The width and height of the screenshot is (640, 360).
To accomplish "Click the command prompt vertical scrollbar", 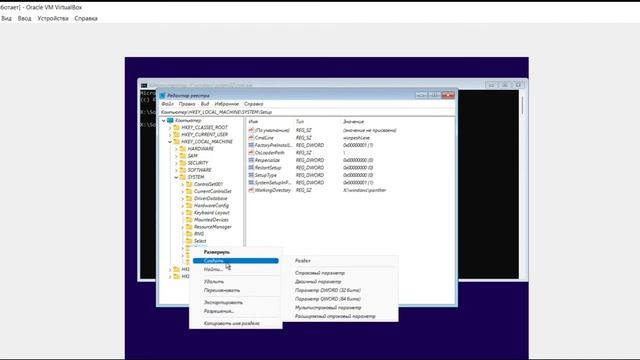I will click(x=522, y=184).
